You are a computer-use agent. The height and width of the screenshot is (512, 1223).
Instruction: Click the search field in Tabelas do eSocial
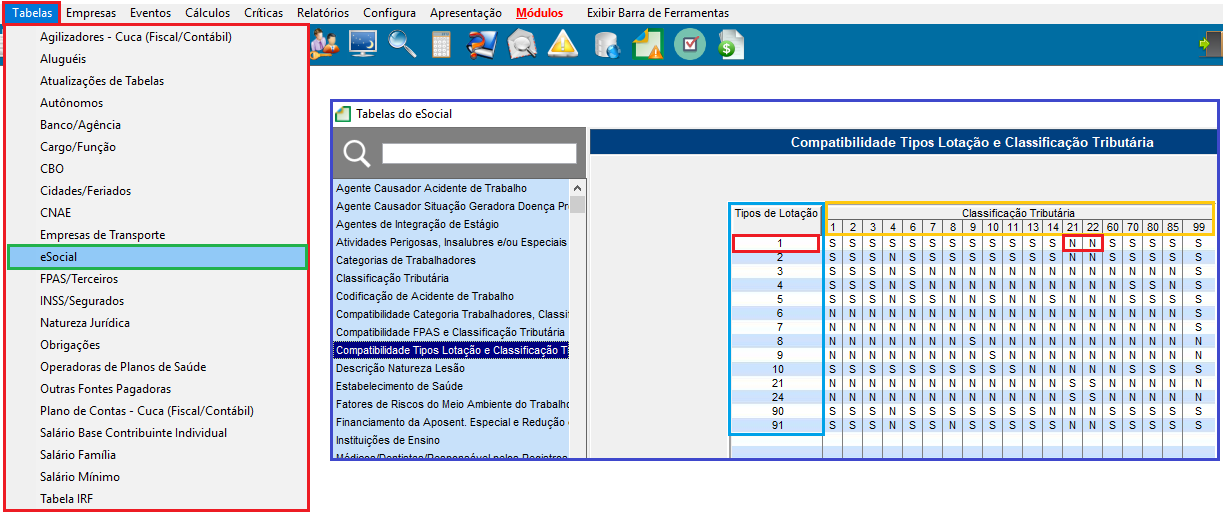[479, 153]
